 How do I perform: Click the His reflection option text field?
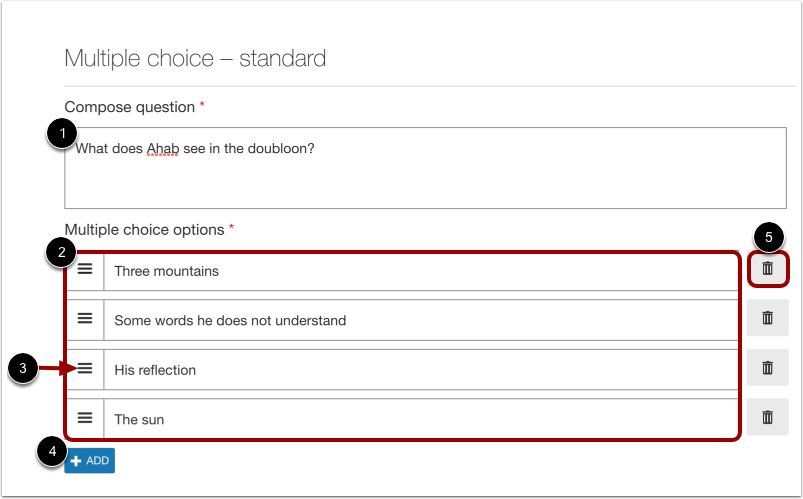click(420, 370)
